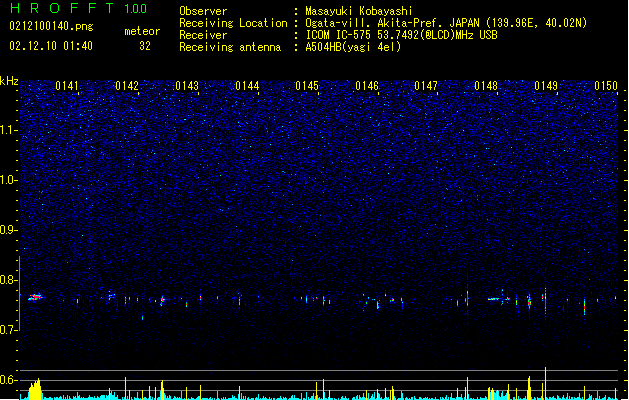
Task: Click the tall yellow power spike before 0149
Action: point(545,383)
